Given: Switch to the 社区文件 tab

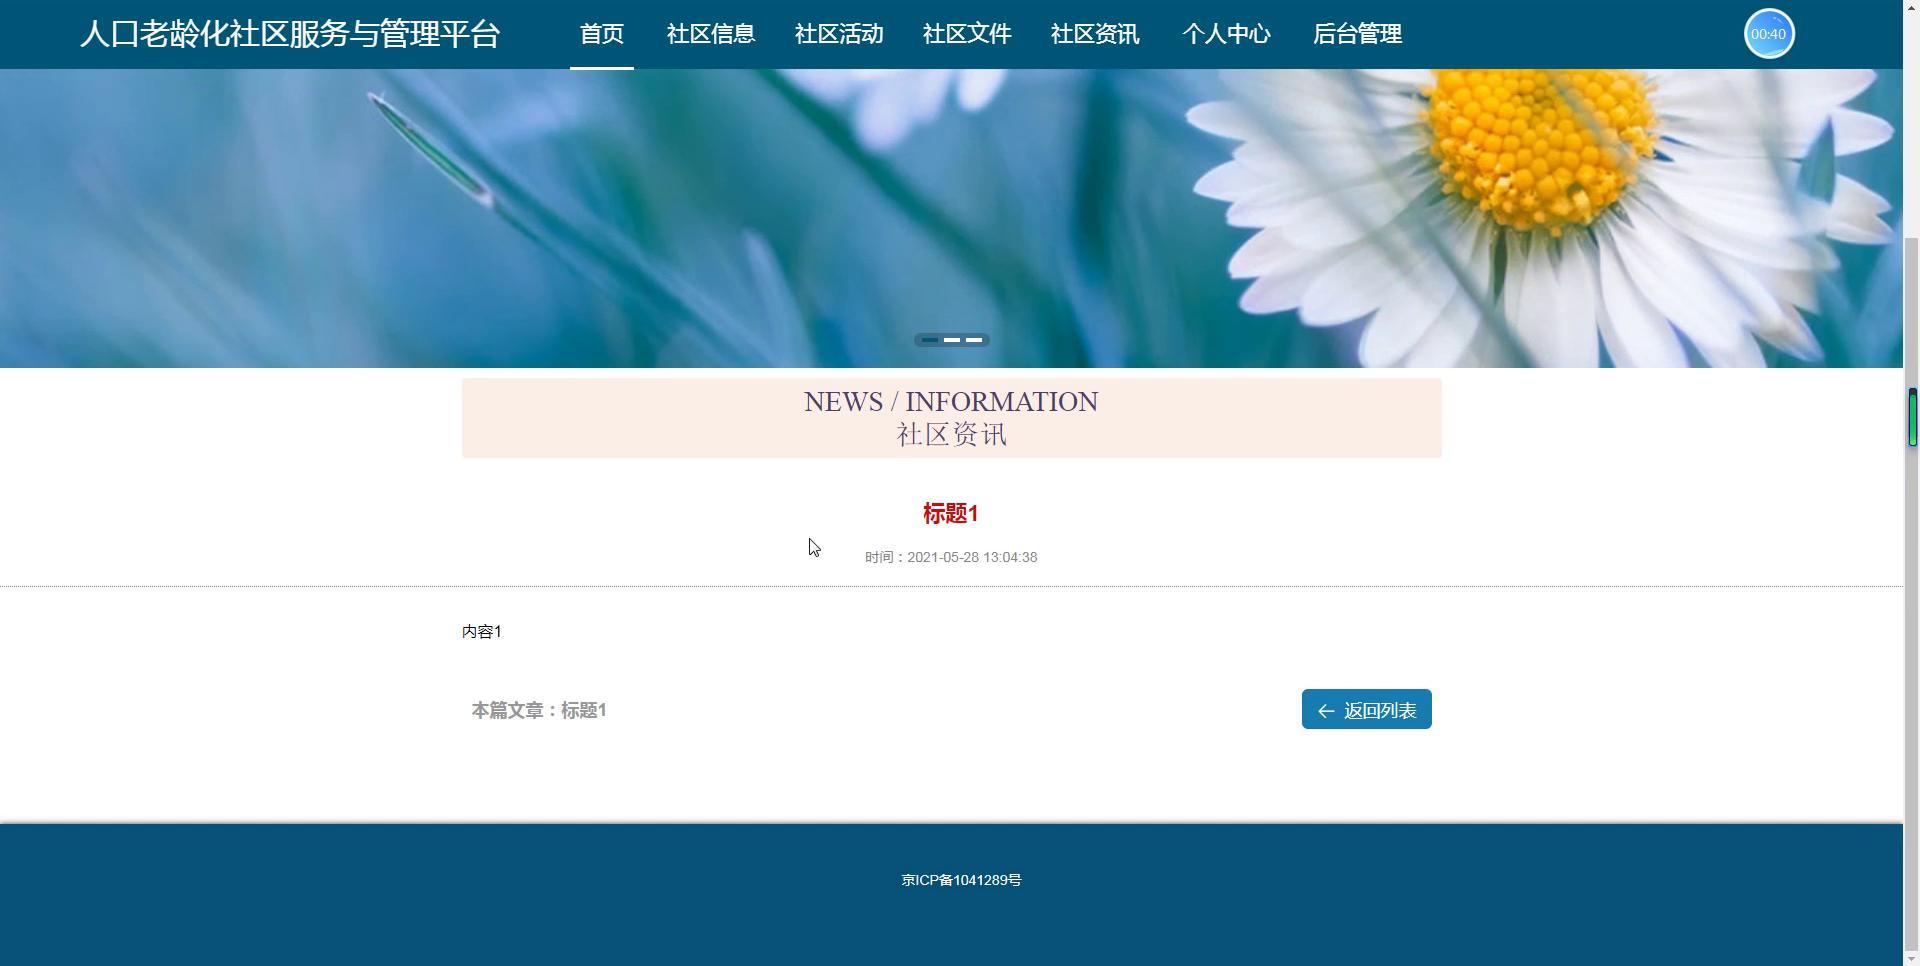Looking at the screenshot, I should (966, 33).
